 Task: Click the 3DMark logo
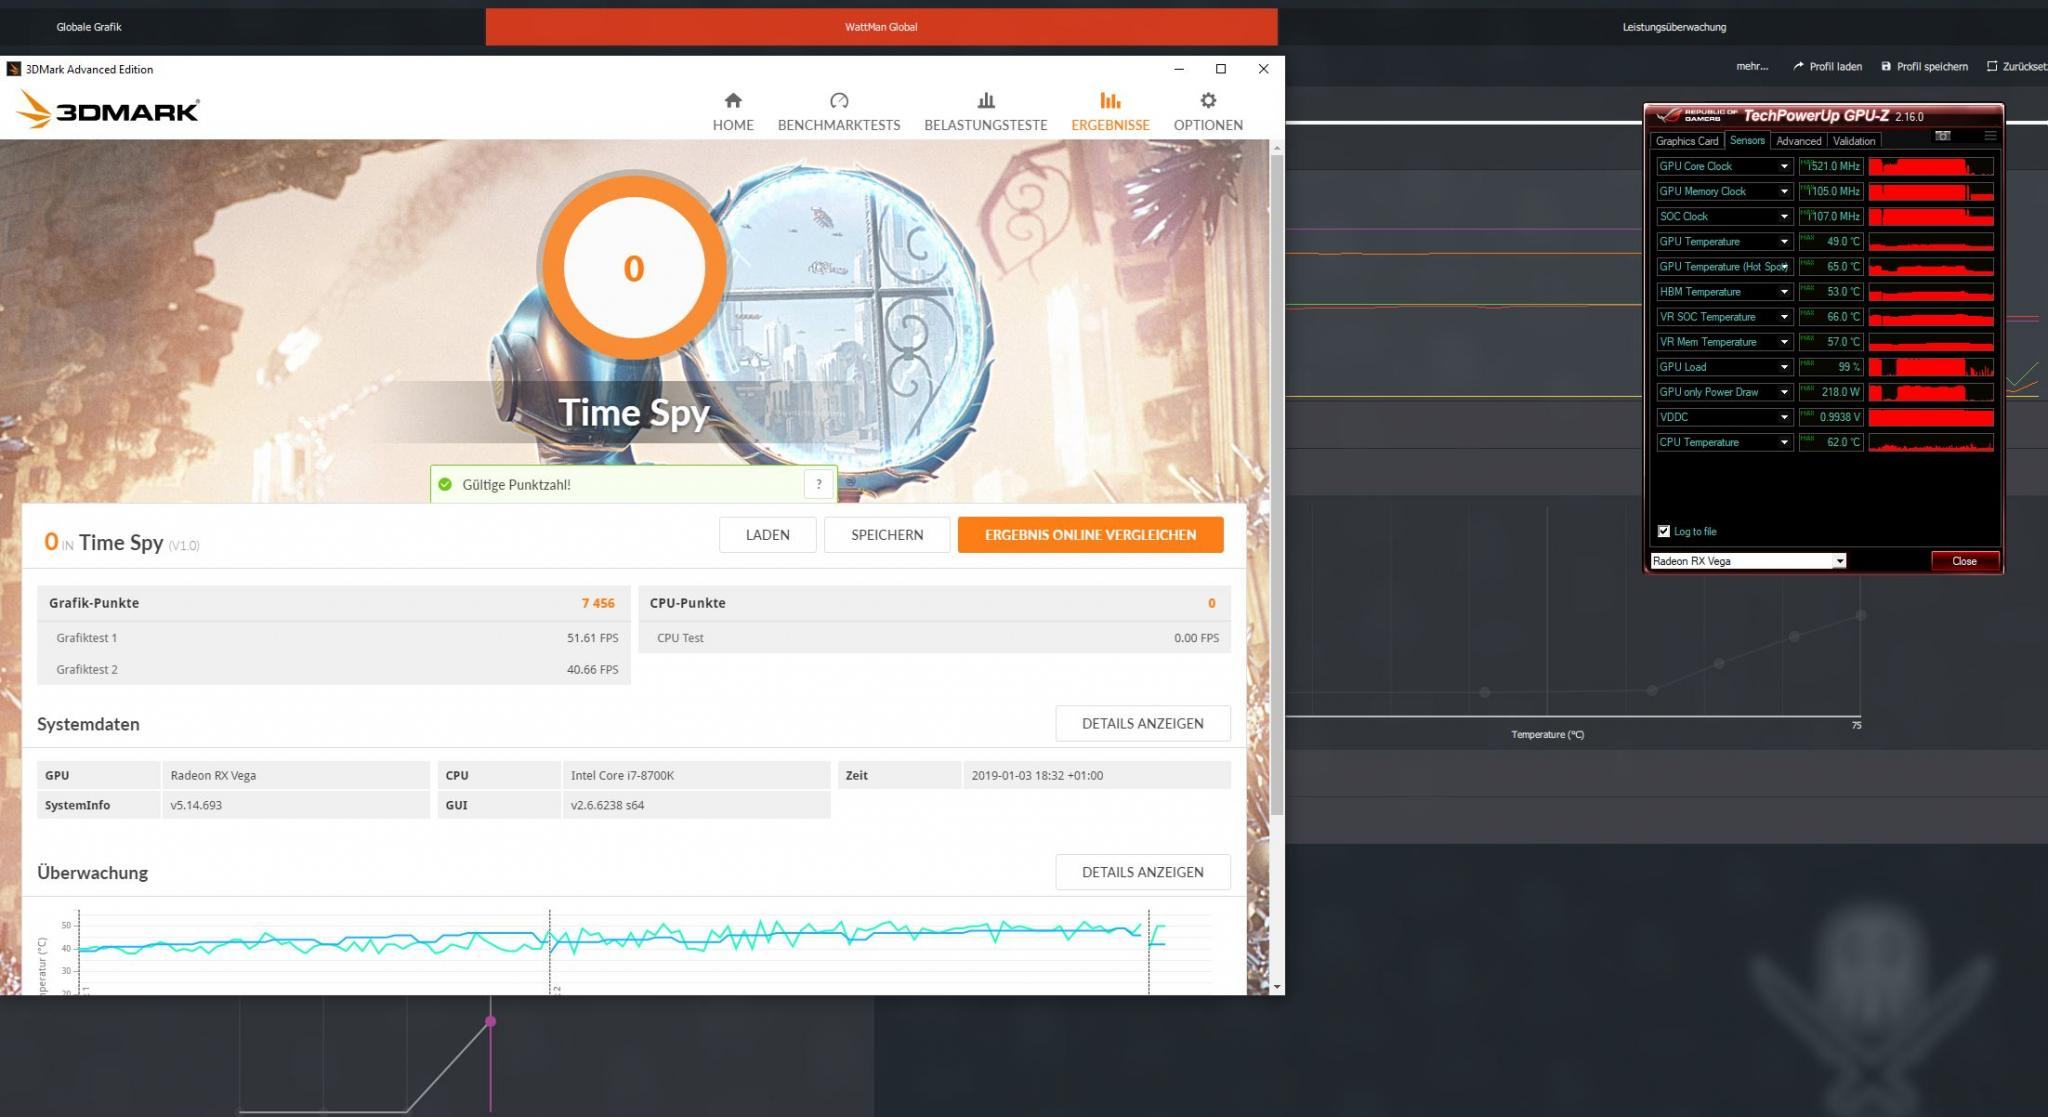coord(108,109)
